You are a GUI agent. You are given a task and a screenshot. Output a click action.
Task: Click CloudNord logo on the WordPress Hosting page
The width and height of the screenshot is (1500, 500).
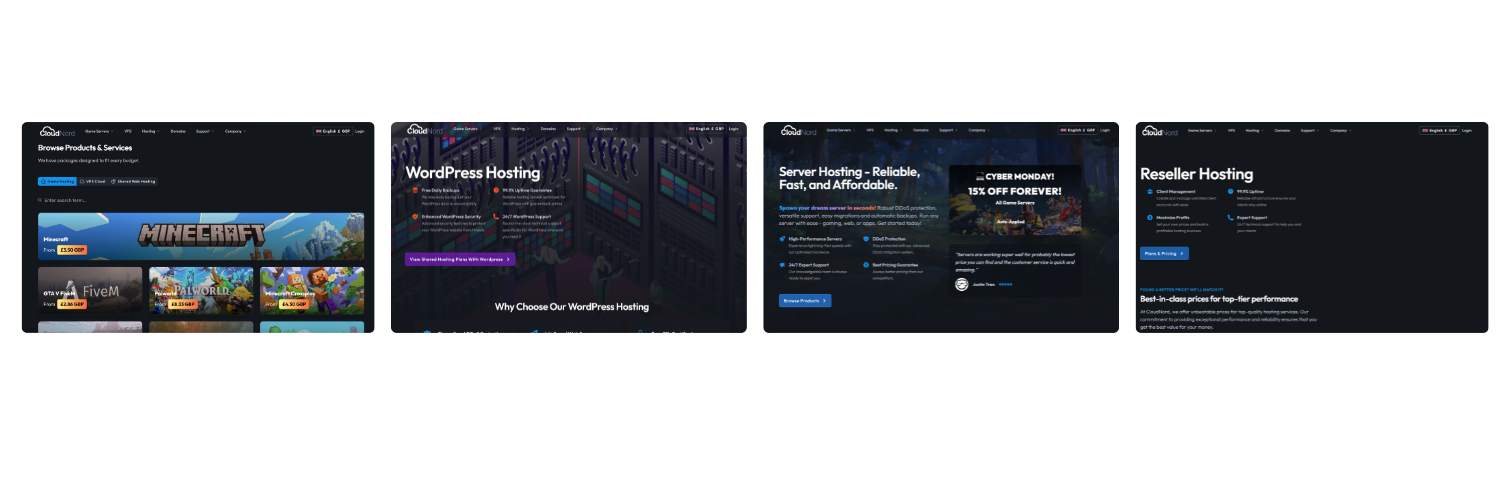coord(425,129)
